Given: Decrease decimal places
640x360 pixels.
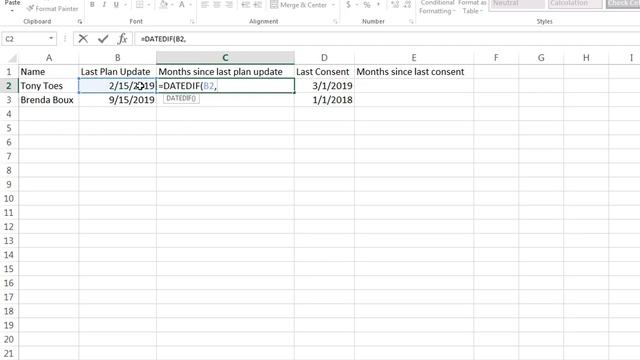Looking at the screenshot, I should pyautogui.click(x=407, y=4).
